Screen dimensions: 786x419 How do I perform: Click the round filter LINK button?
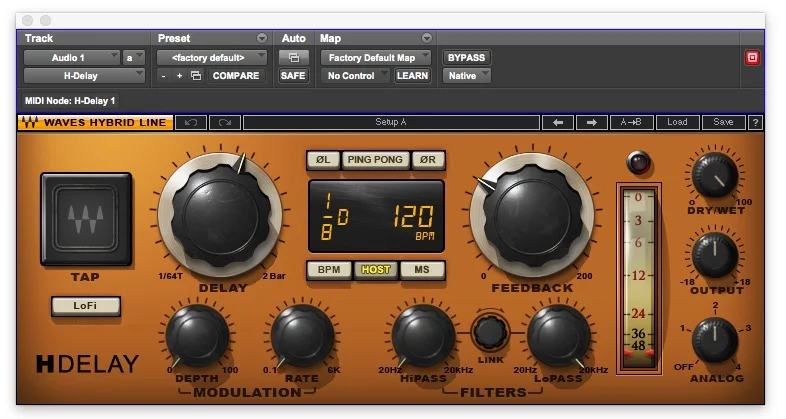tap(490, 333)
